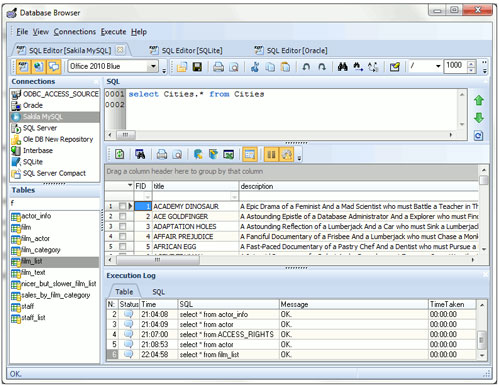The image size is (500, 387).
Task: Open the Execute menu
Action: click(x=113, y=32)
